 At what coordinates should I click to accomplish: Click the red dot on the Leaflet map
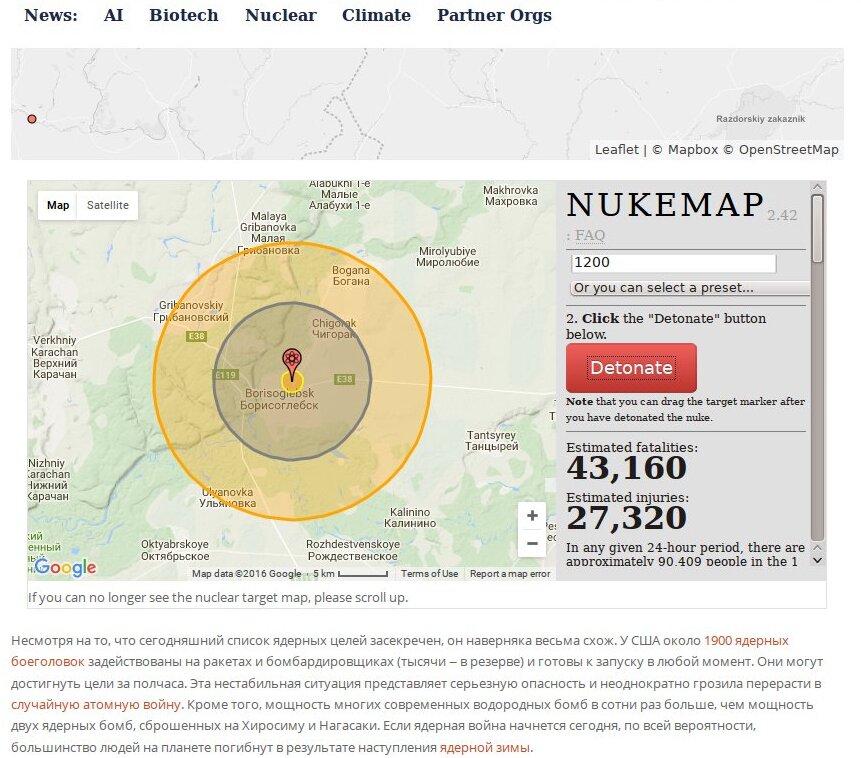[x=32, y=119]
